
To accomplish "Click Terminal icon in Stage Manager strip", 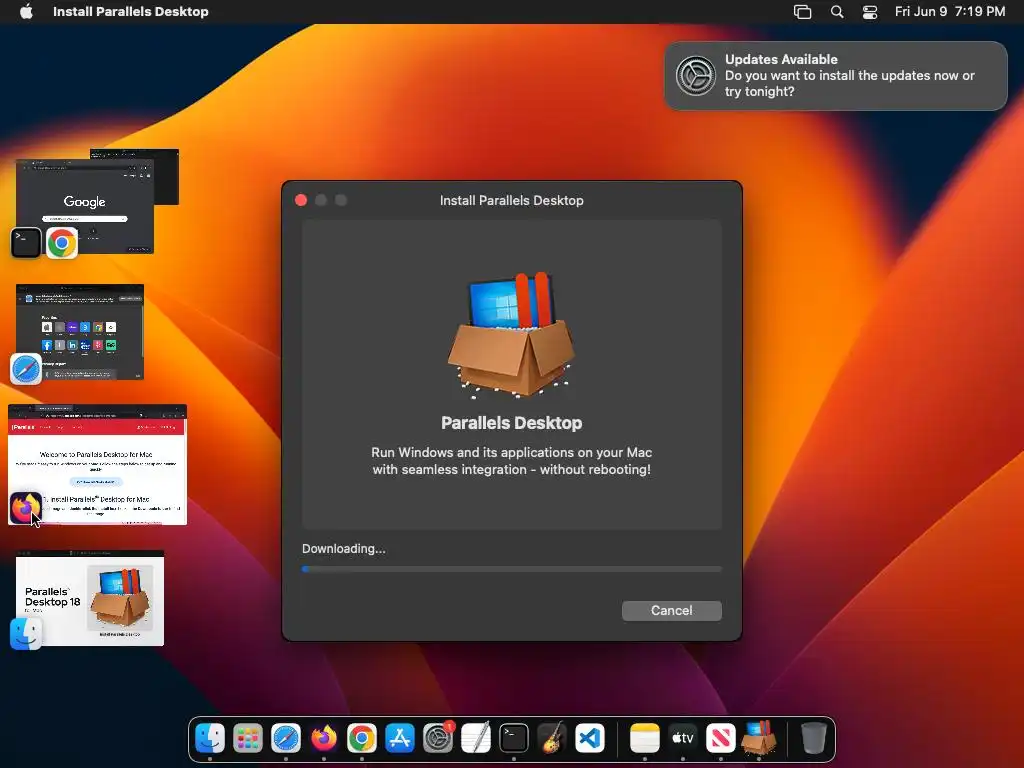I will (26, 242).
